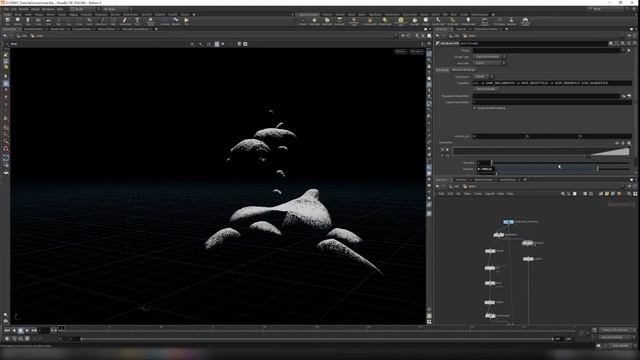Select the Curve shelf tool
640x360 pixels.
click(89, 21)
